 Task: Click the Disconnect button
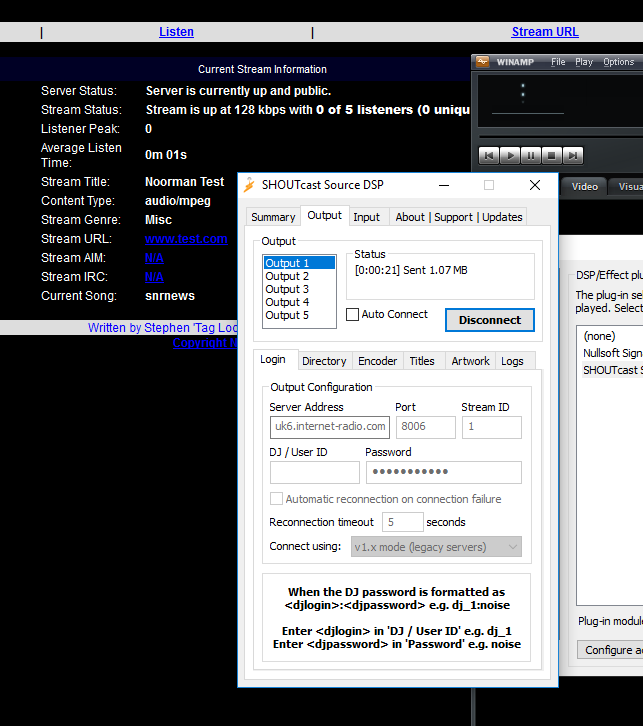pos(489,320)
